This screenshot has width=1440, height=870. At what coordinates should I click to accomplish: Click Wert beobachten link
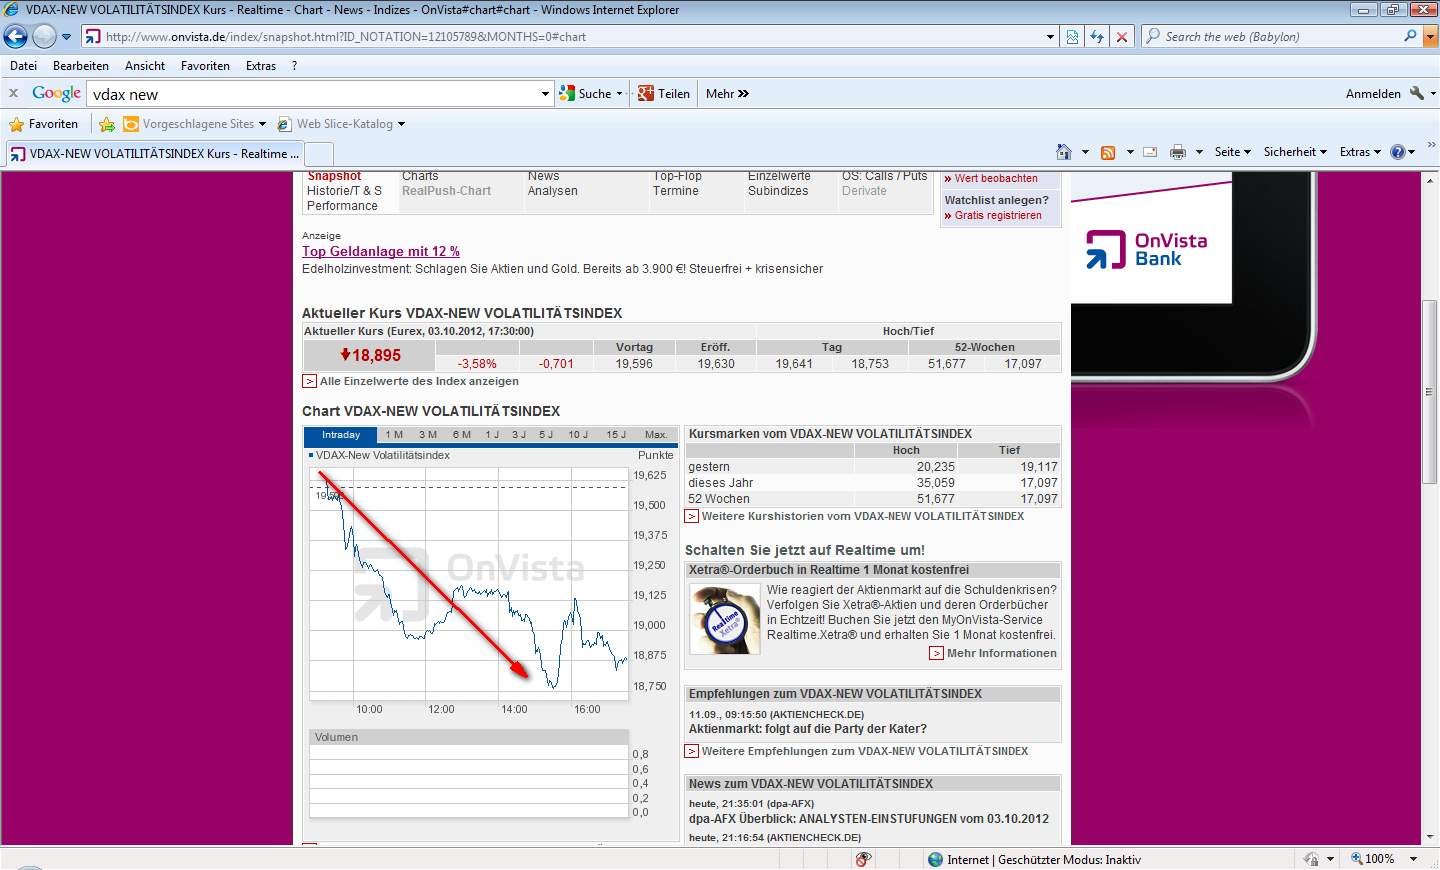[x=996, y=178]
